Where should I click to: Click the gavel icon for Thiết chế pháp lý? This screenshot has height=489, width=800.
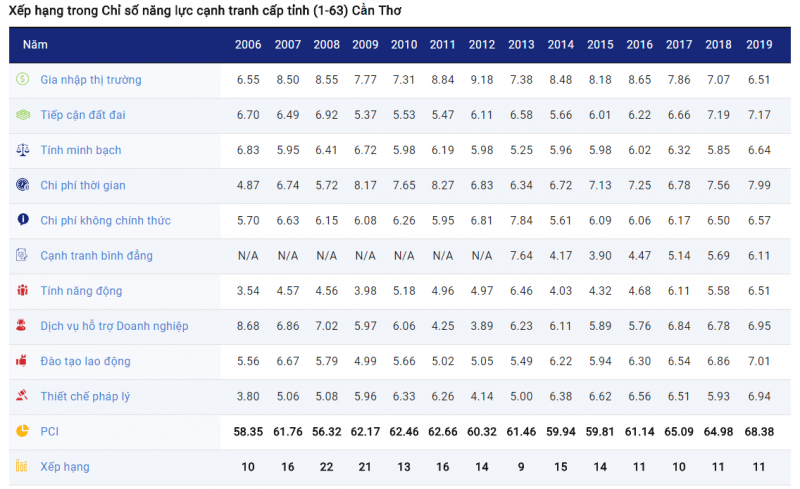pyautogui.click(x=22, y=396)
